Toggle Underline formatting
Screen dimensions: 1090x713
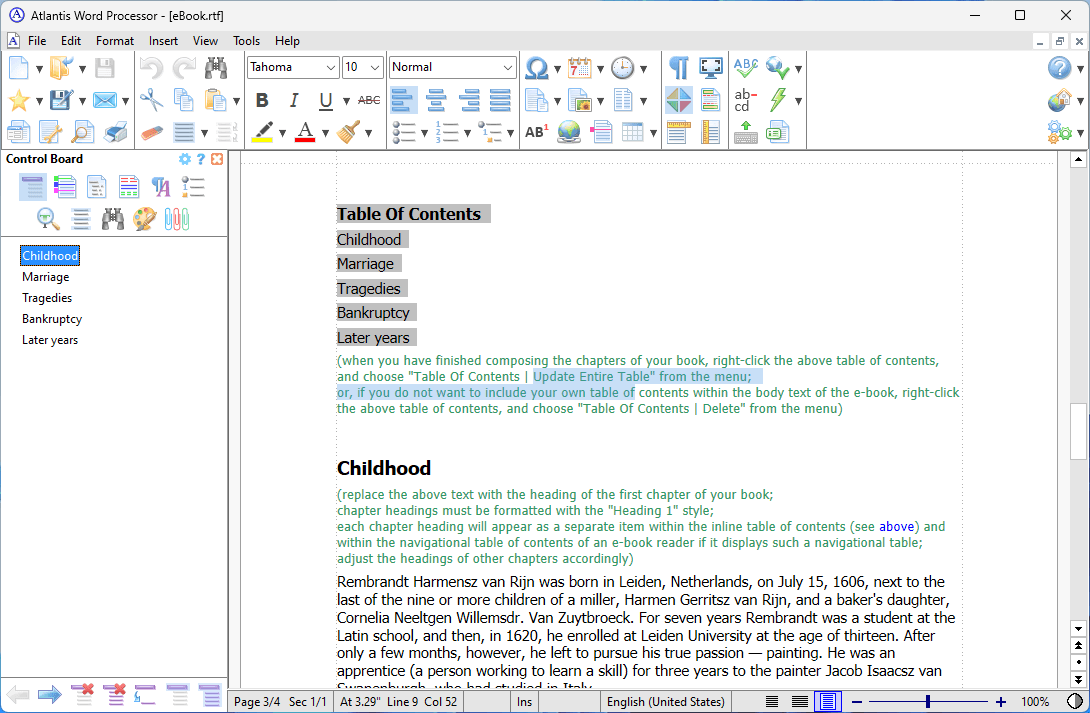(x=325, y=100)
